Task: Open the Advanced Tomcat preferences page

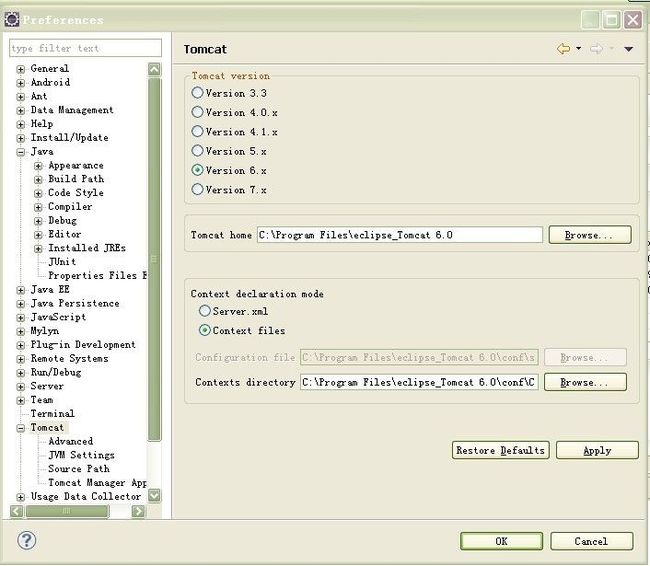Action: (x=70, y=441)
